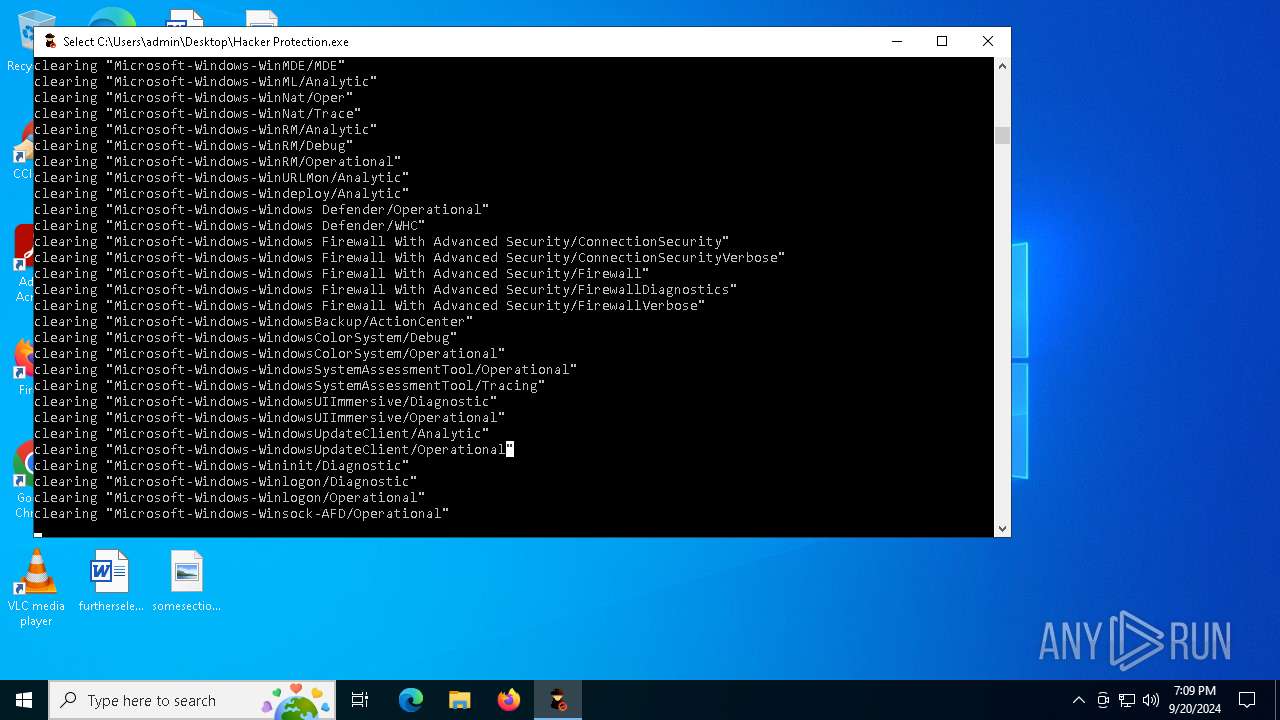Click the "Microsoft-Windows-WinNat/Trace" line
Image resolution: width=1280 pixels, height=720 pixels.
(198, 114)
